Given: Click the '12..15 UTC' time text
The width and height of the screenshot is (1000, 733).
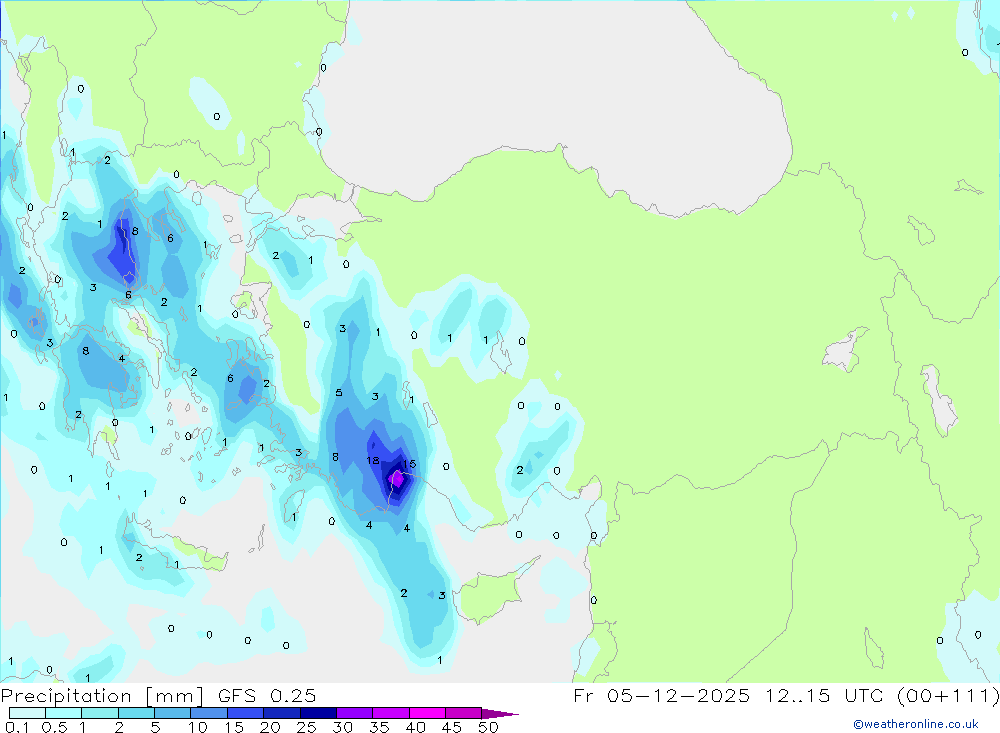Looking at the screenshot, I should 825,695.
